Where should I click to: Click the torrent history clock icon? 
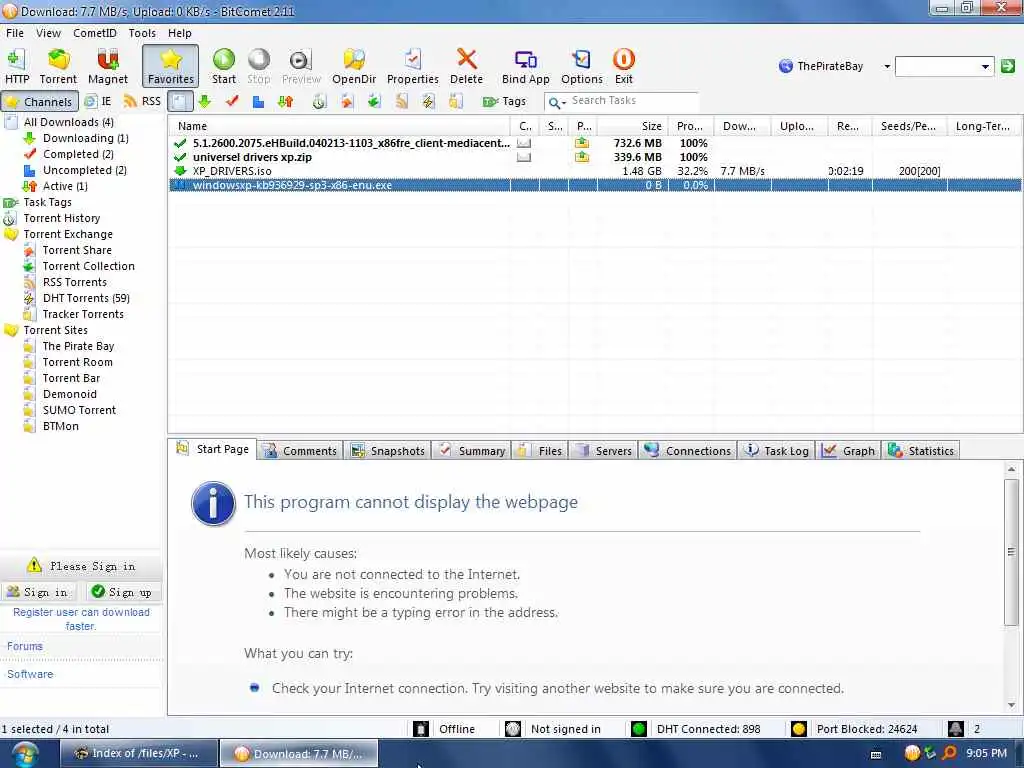[x=319, y=101]
